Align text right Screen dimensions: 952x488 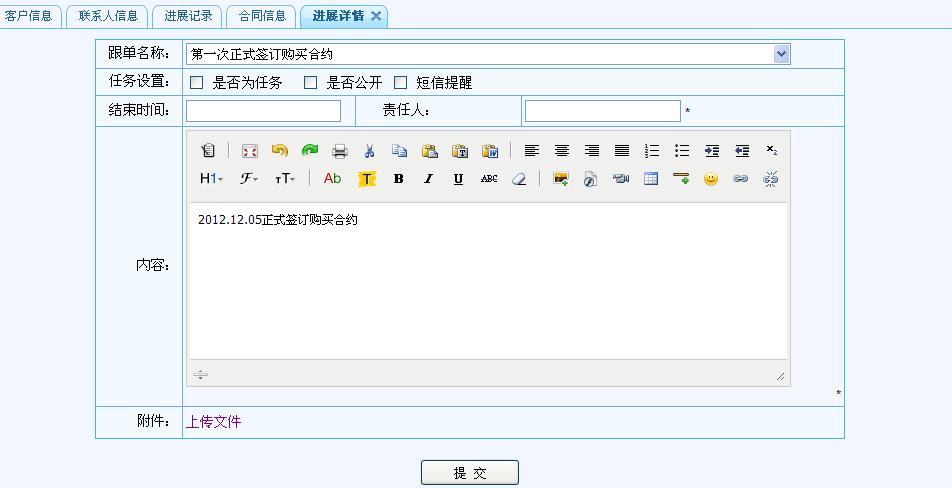592,151
